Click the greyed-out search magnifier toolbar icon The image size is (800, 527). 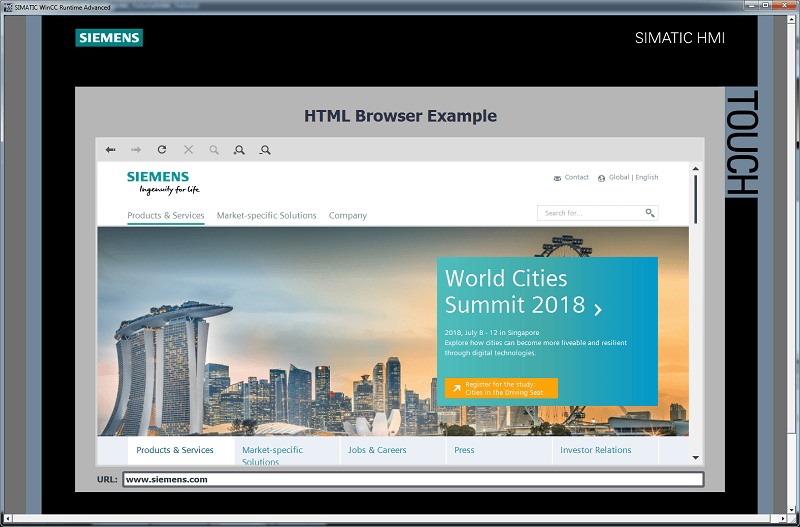tap(214, 149)
